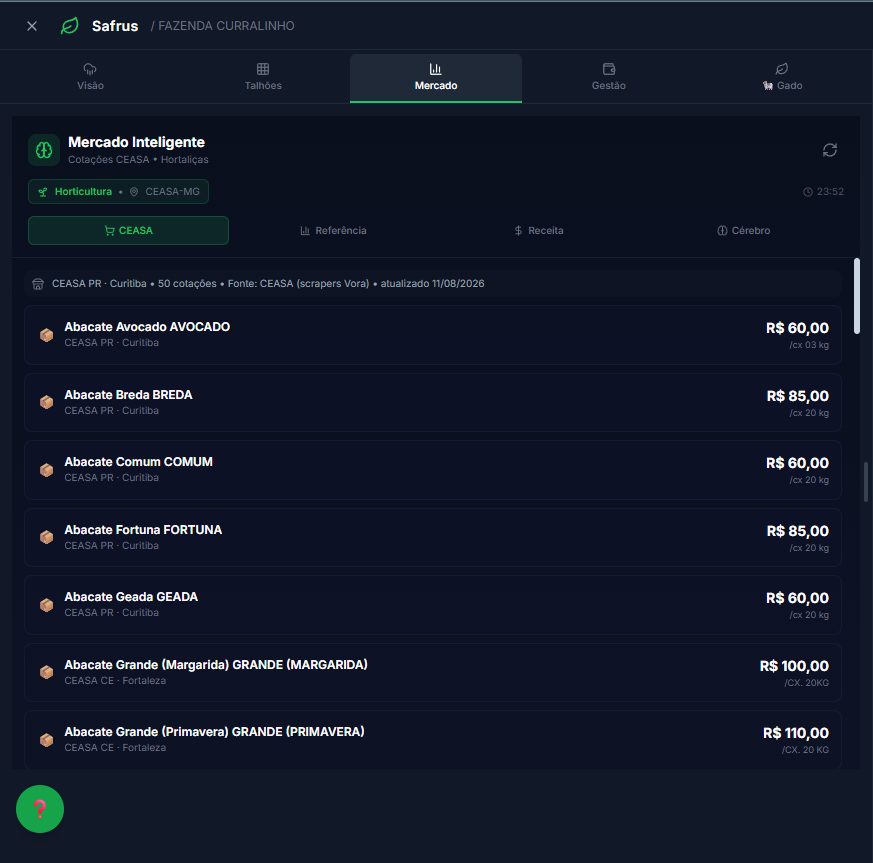
Task: Select the Abacate Comum COMUM row
Action: 433,470
